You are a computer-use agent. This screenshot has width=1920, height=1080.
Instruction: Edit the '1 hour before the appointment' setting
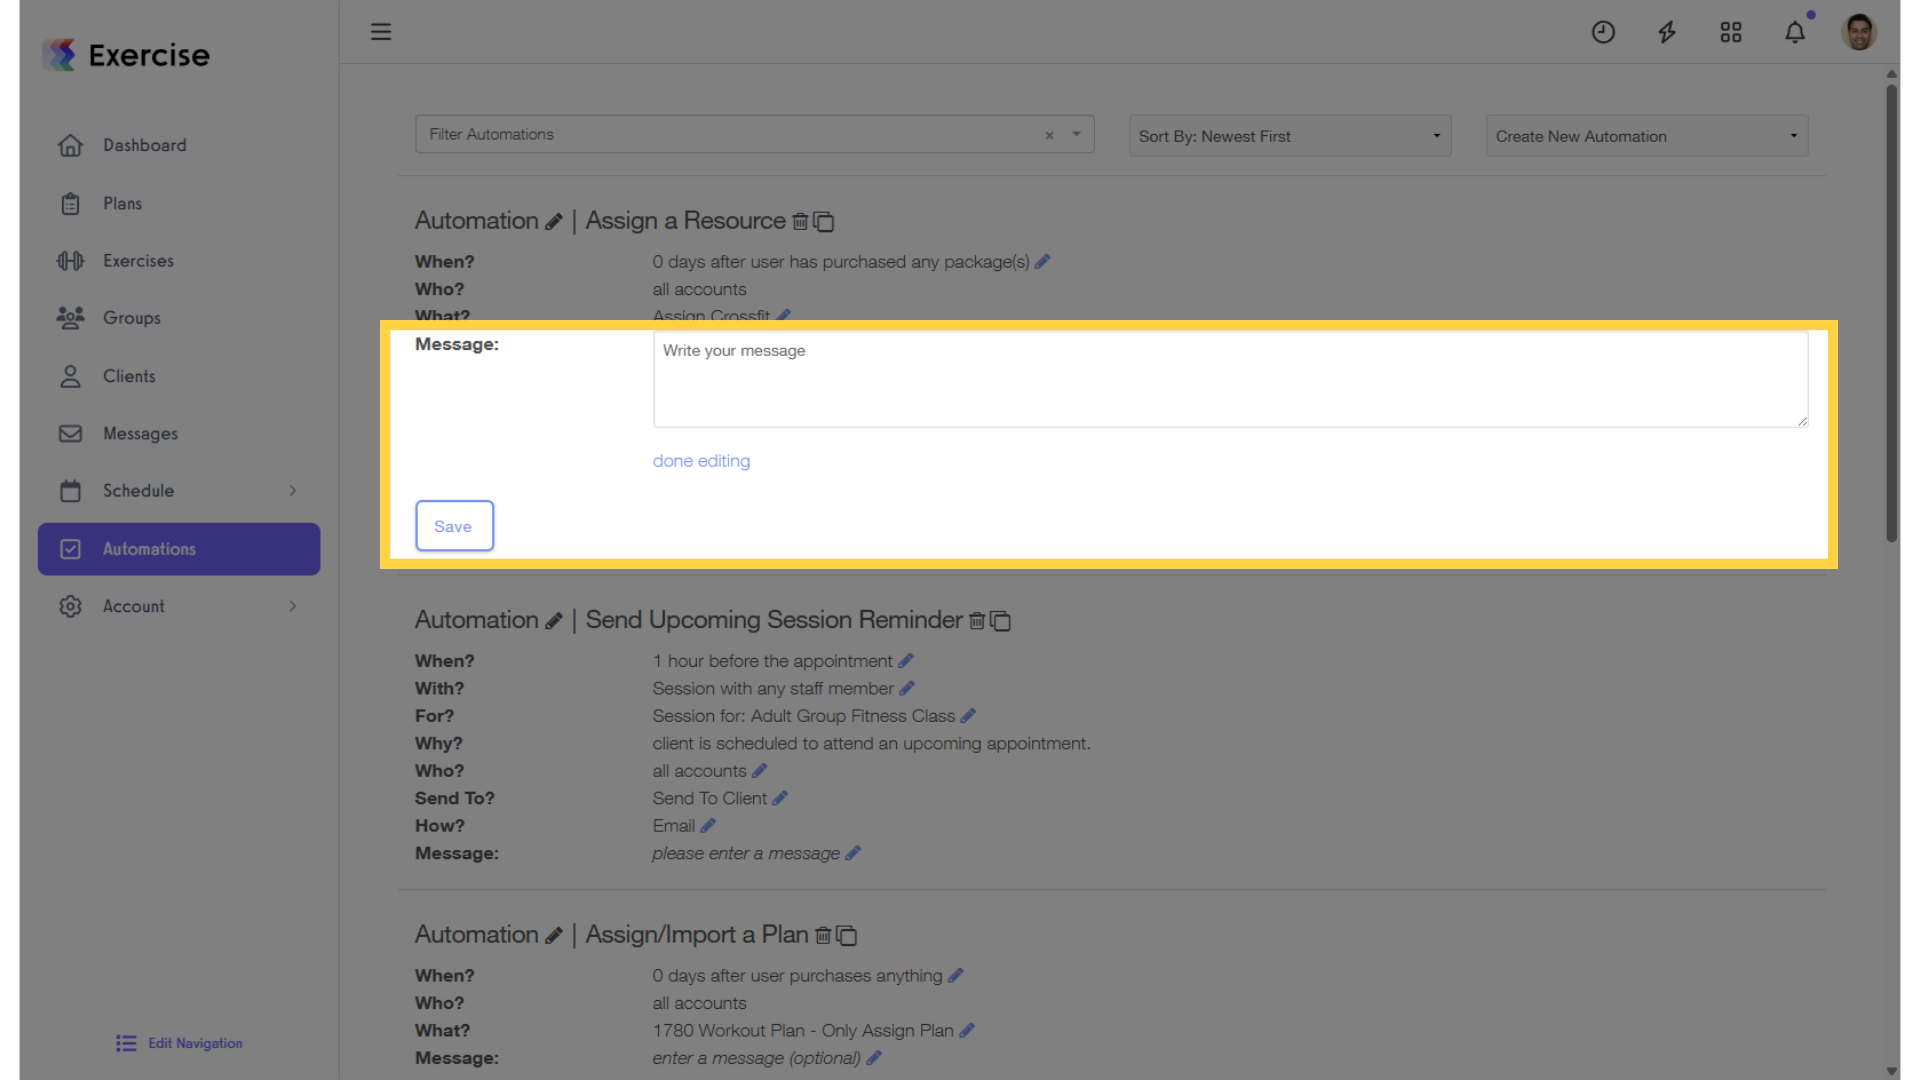click(906, 661)
